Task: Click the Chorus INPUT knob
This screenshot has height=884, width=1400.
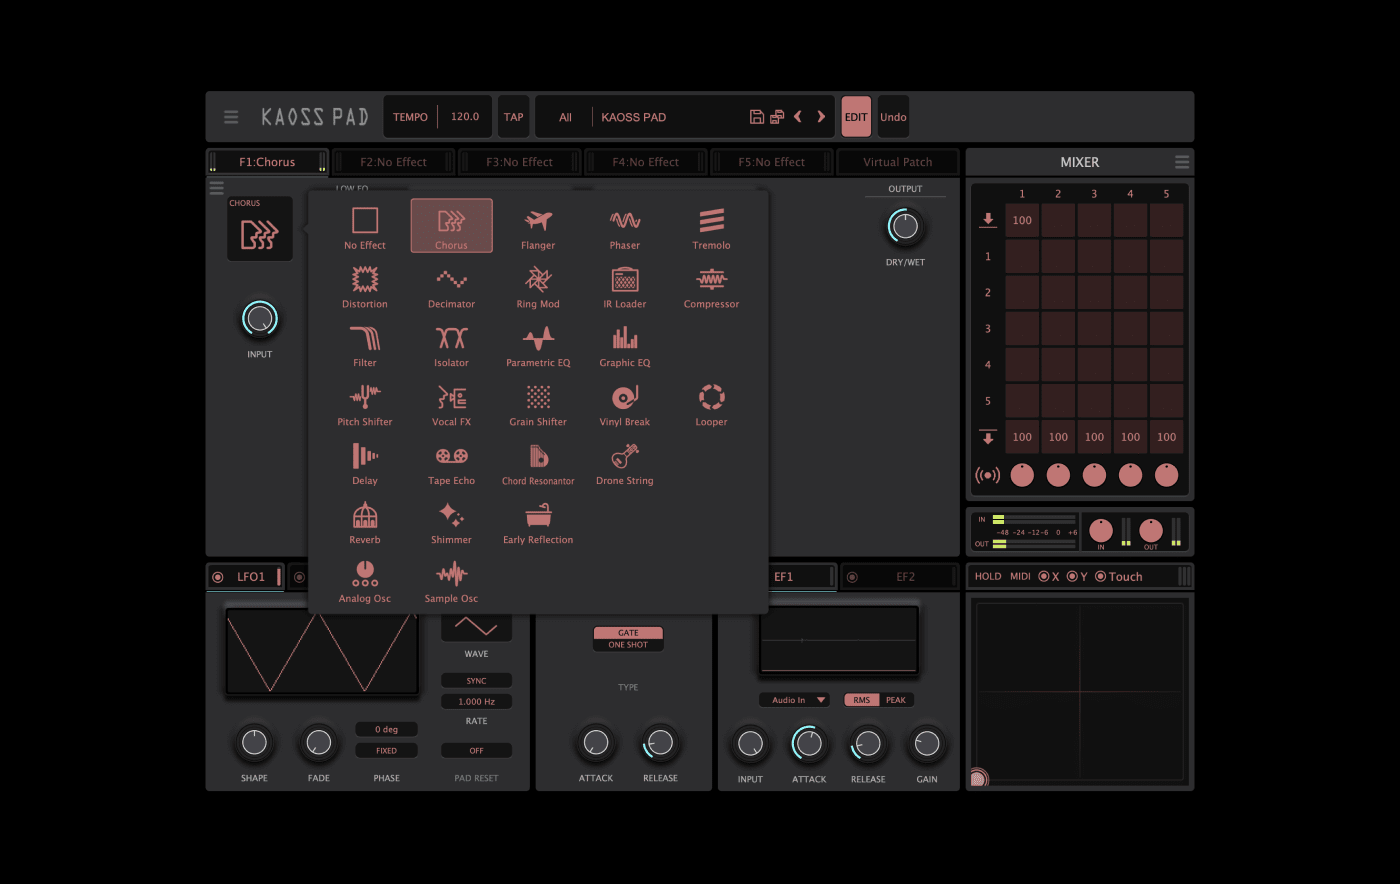Action: coord(259,319)
